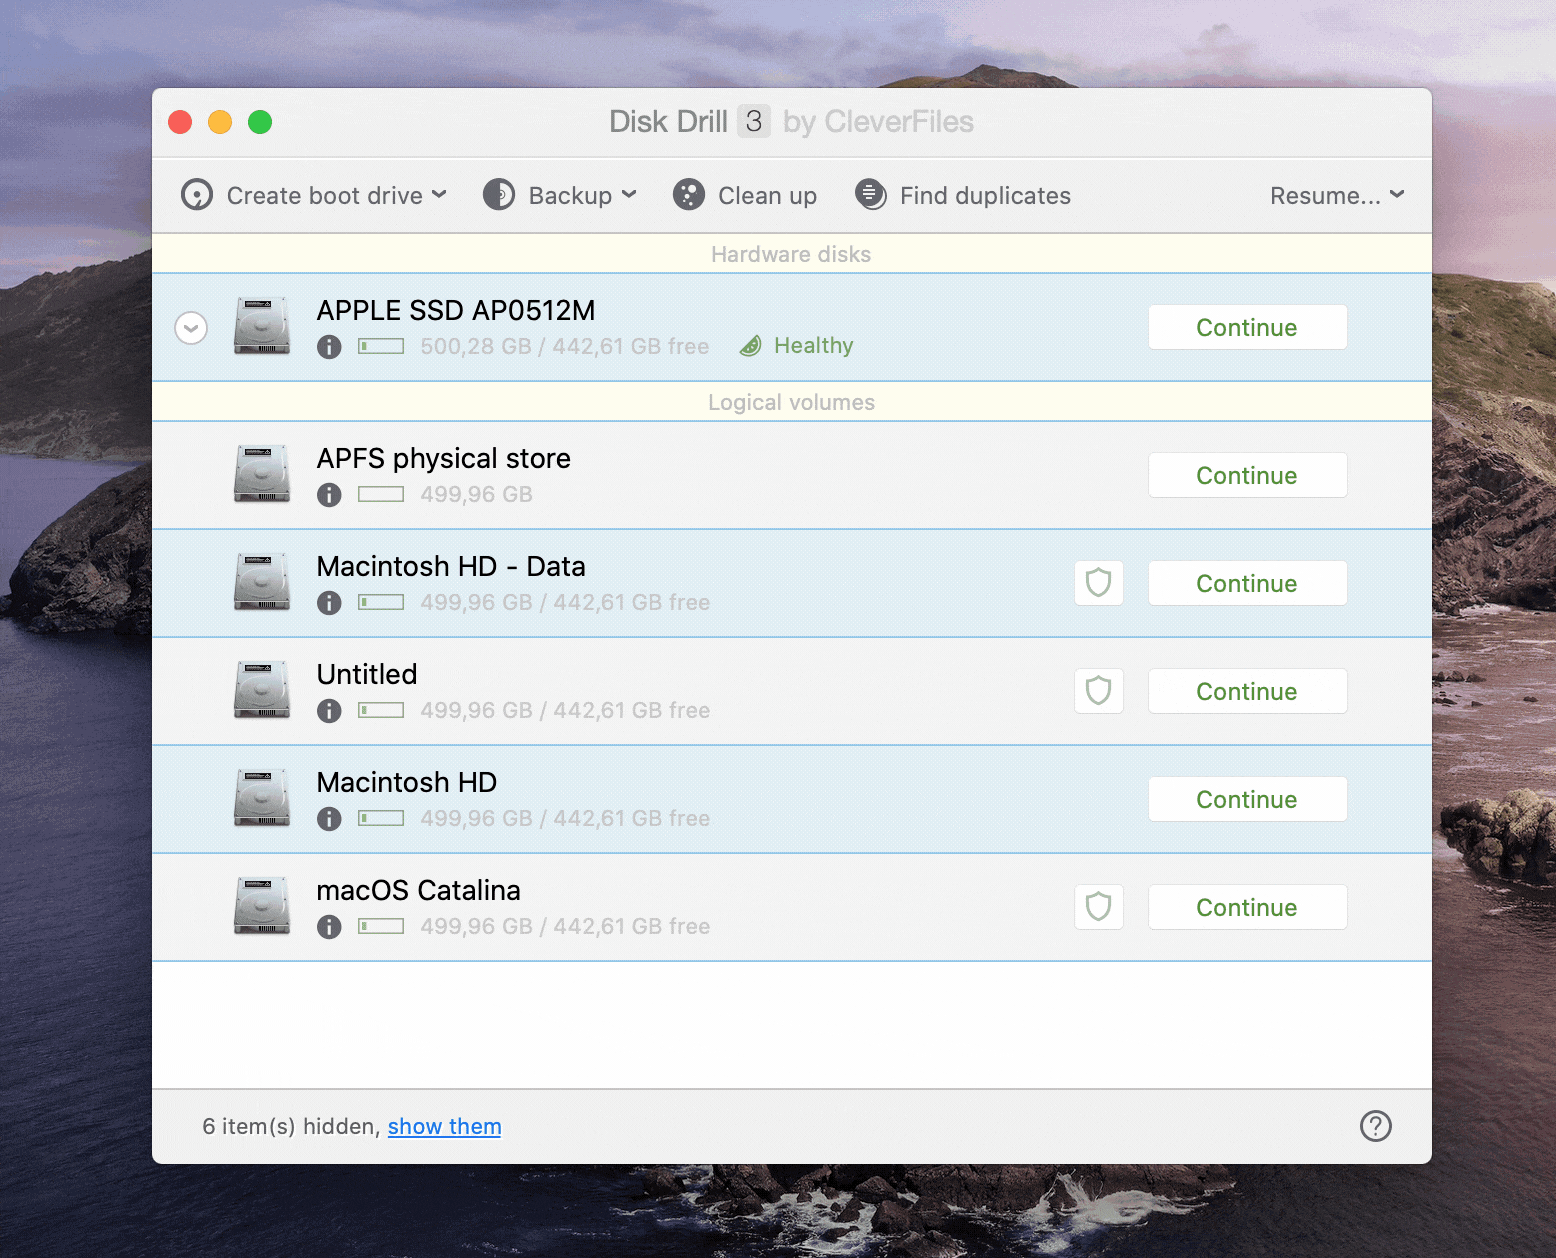Viewport: 1556px width, 1258px height.
Task: Open help via question mark icon
Action: 1376,1126
